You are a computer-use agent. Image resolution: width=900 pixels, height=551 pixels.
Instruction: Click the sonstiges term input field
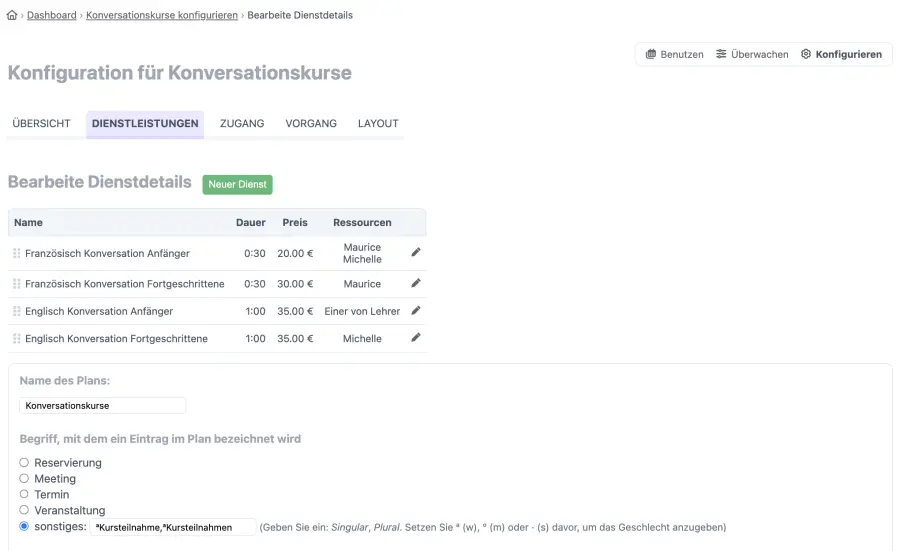click(x=173, y=527)
